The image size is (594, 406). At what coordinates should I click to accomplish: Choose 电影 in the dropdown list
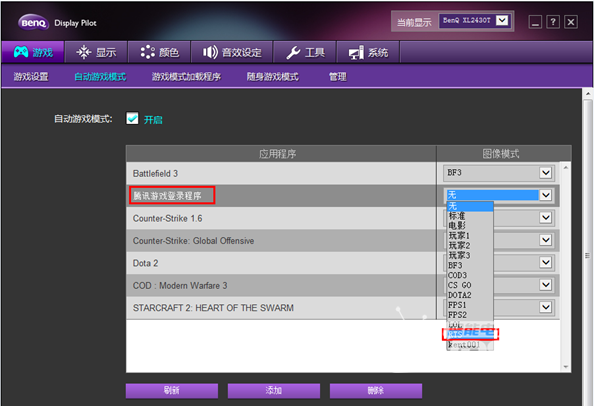tap(470, 226)
